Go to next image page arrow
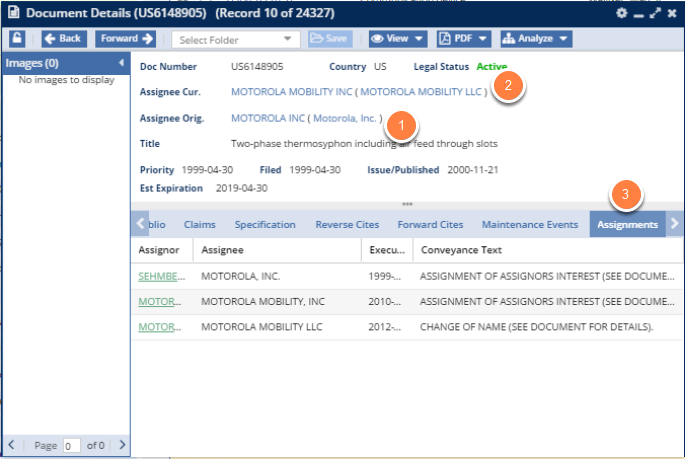The height and width of the screenshot is (459, 685). 122,445
